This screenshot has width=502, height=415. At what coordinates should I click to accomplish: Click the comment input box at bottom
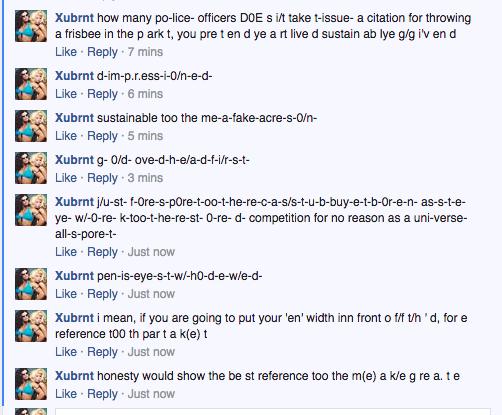(x=273, y=411)
